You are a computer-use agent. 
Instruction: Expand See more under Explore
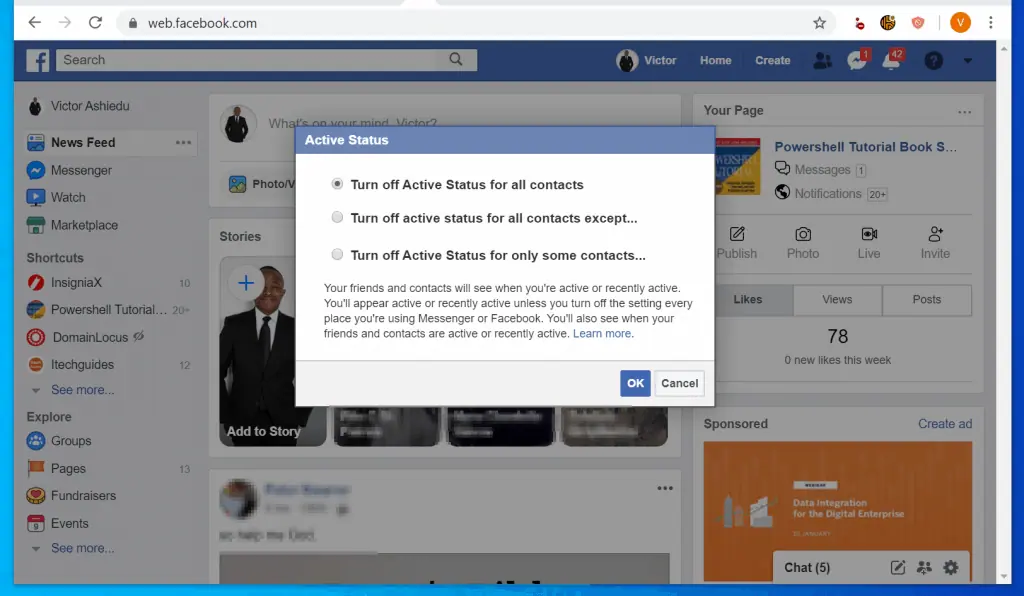(83, 548)
